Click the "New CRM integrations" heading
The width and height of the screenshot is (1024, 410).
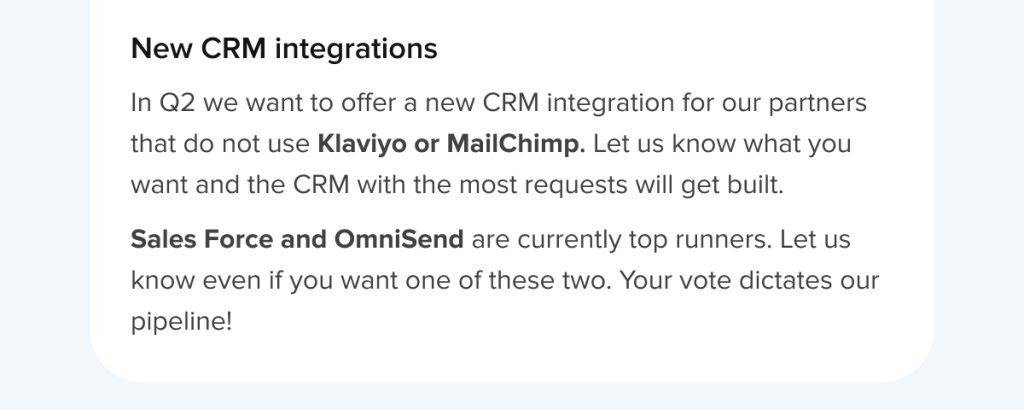(284, 48)
